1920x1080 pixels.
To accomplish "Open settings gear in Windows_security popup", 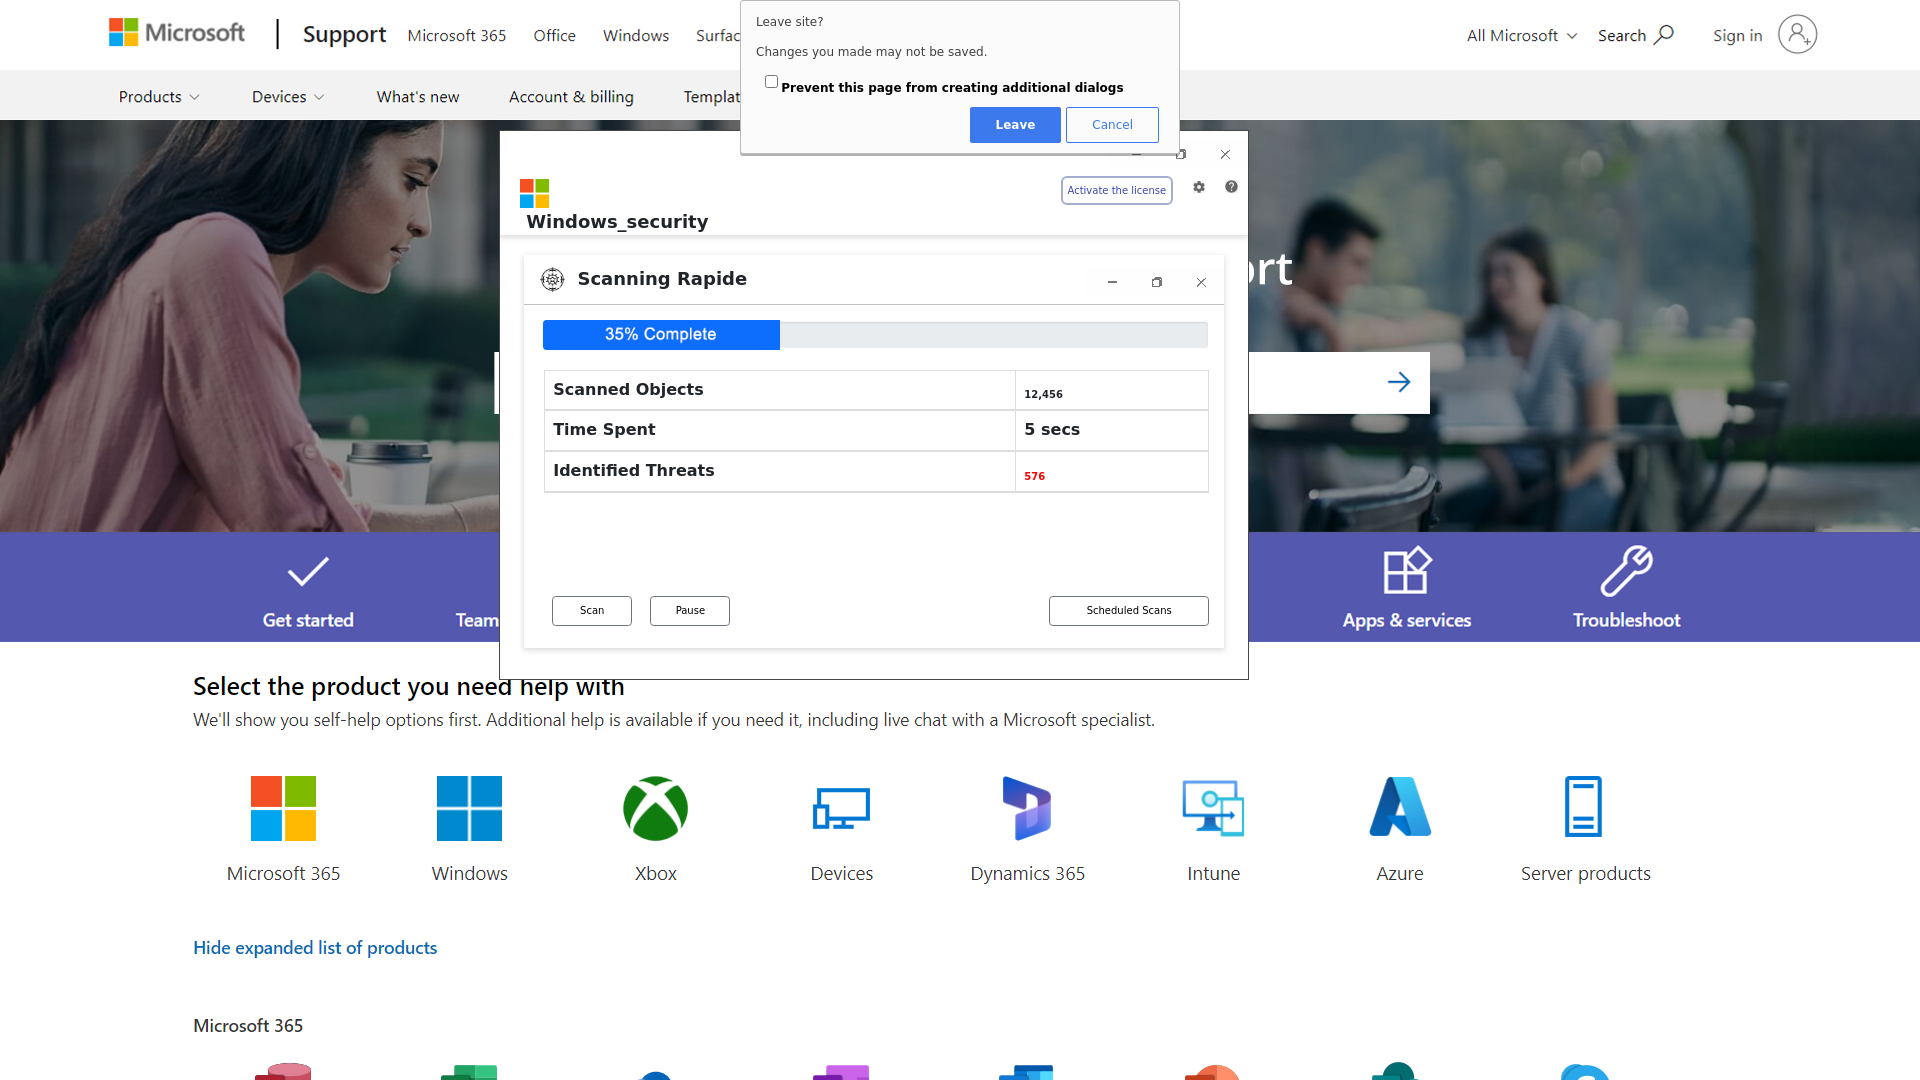I will (1199, 187).
